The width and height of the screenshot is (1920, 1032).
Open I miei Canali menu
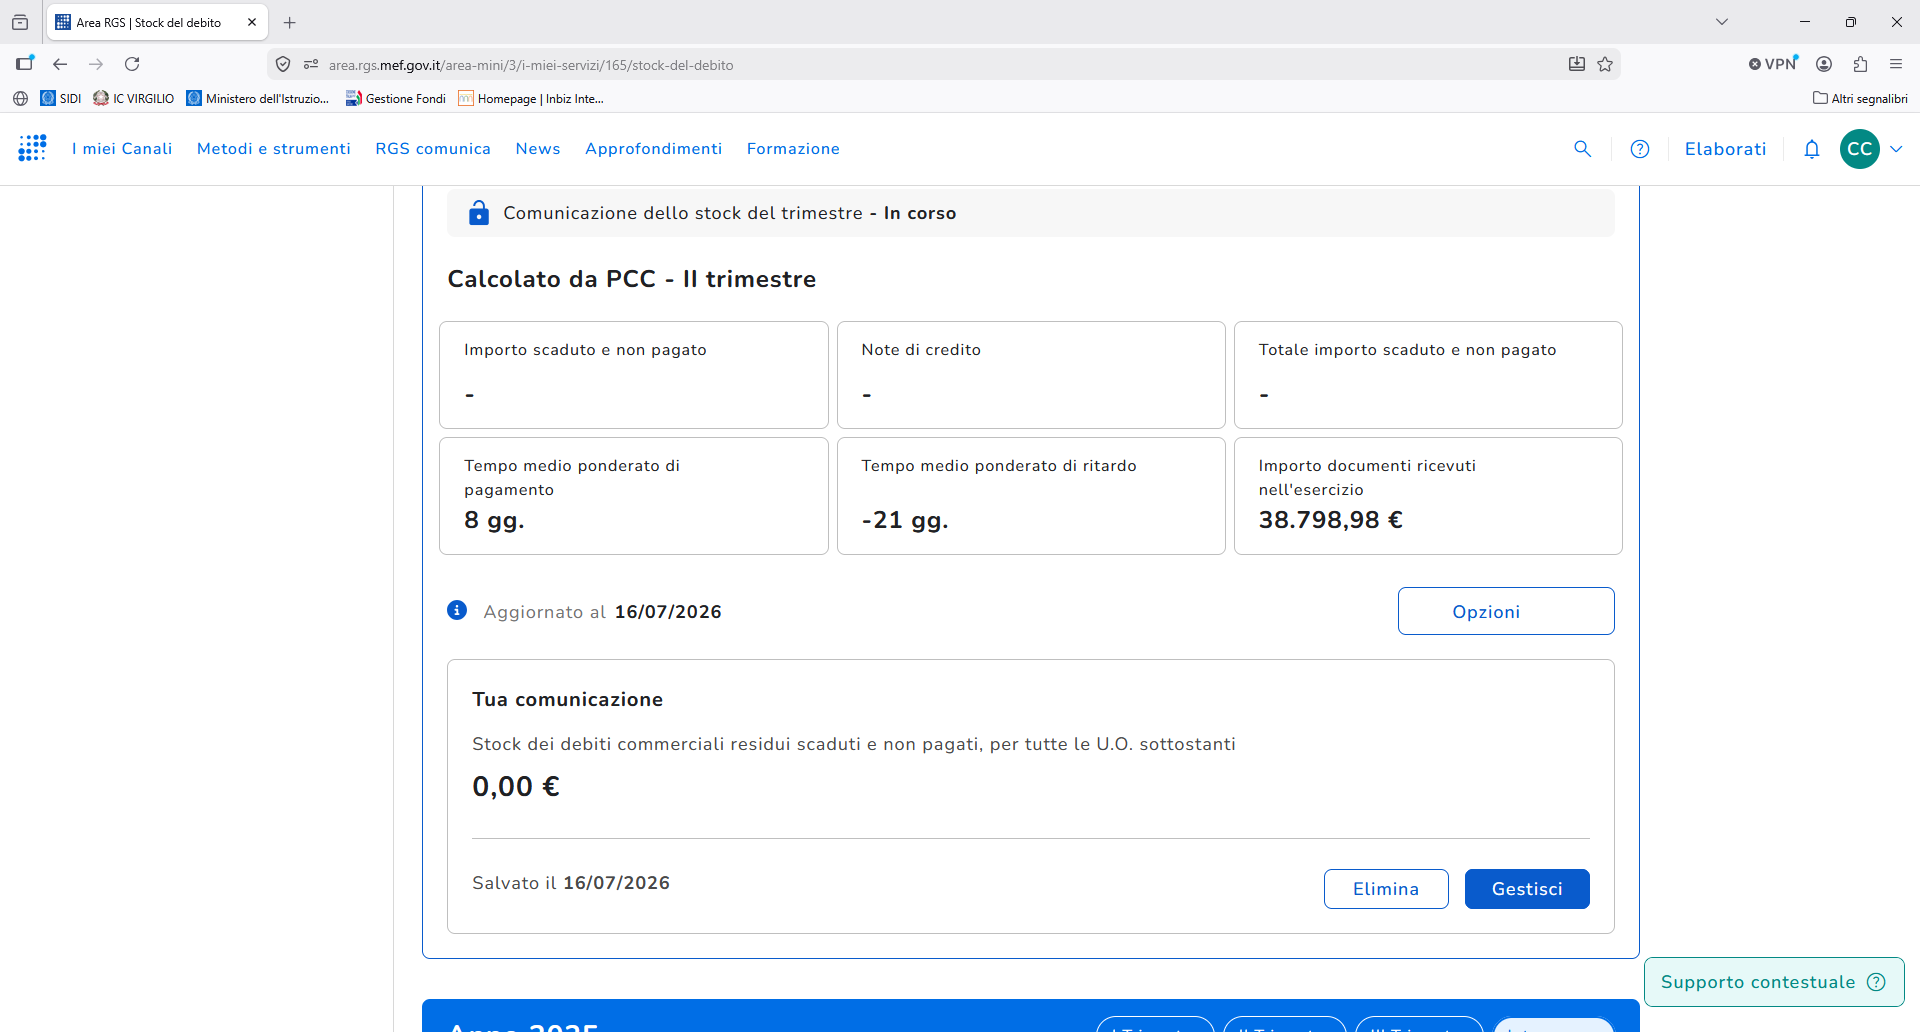click(x=122, y=149)
